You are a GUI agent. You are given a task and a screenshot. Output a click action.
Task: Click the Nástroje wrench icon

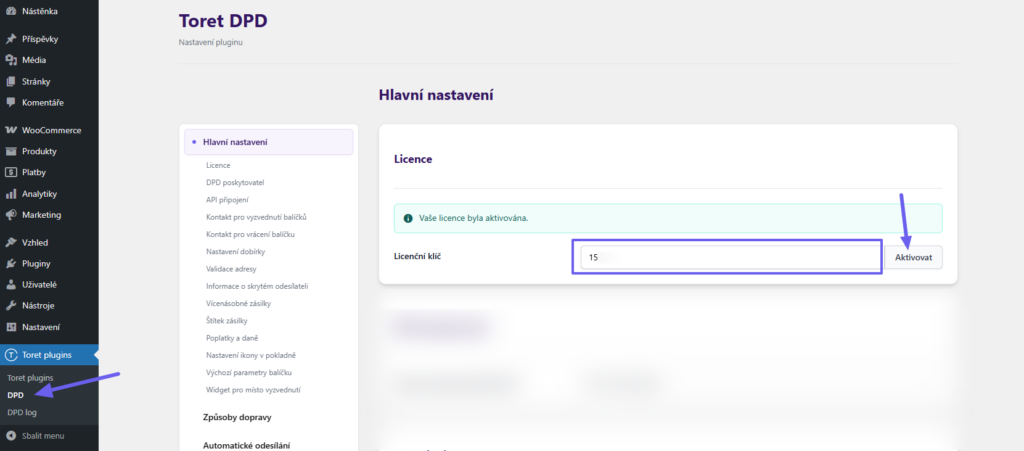(10, 305)
